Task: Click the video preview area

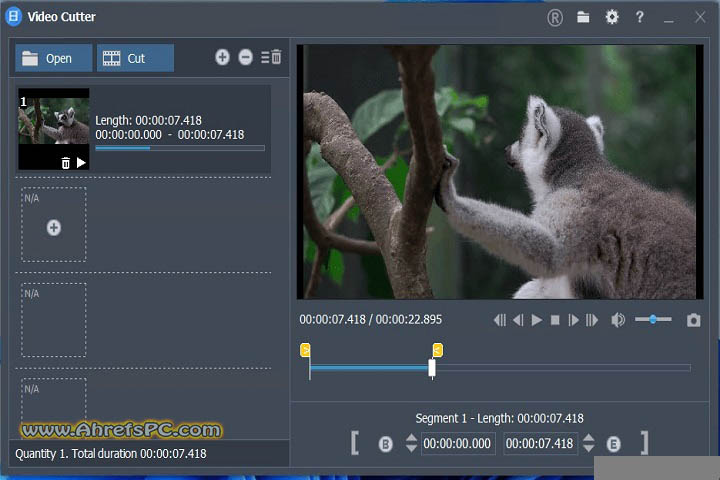Action: point(500,172)
